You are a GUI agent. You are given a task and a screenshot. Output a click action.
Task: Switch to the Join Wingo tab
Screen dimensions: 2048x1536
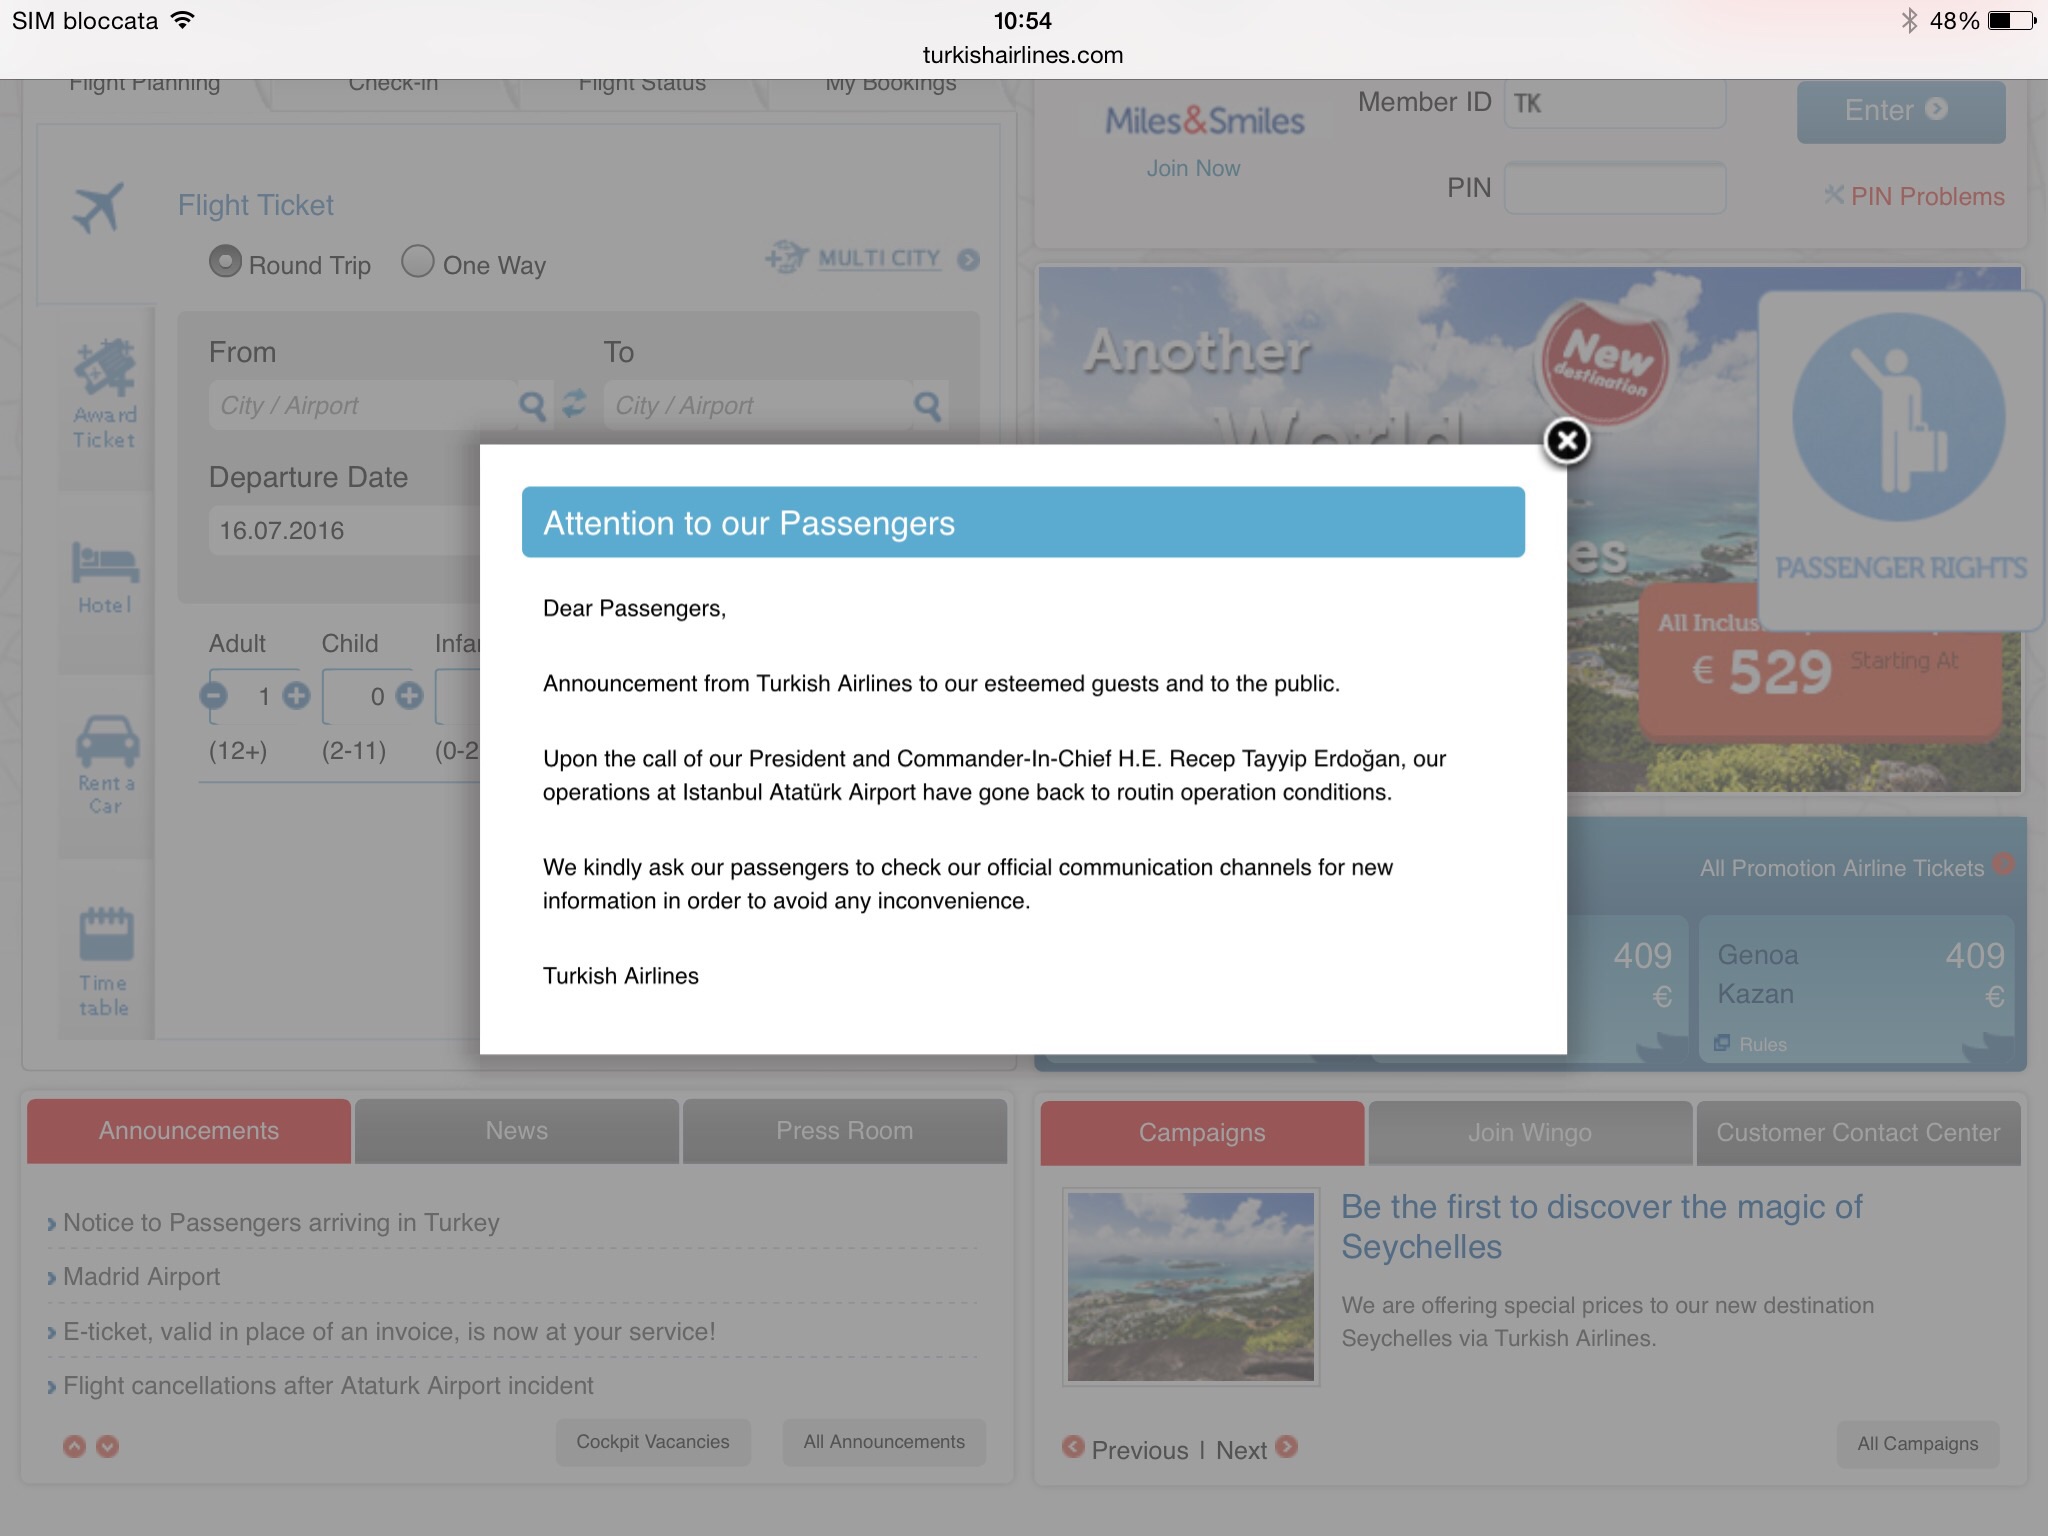tap(1530, 1133)
